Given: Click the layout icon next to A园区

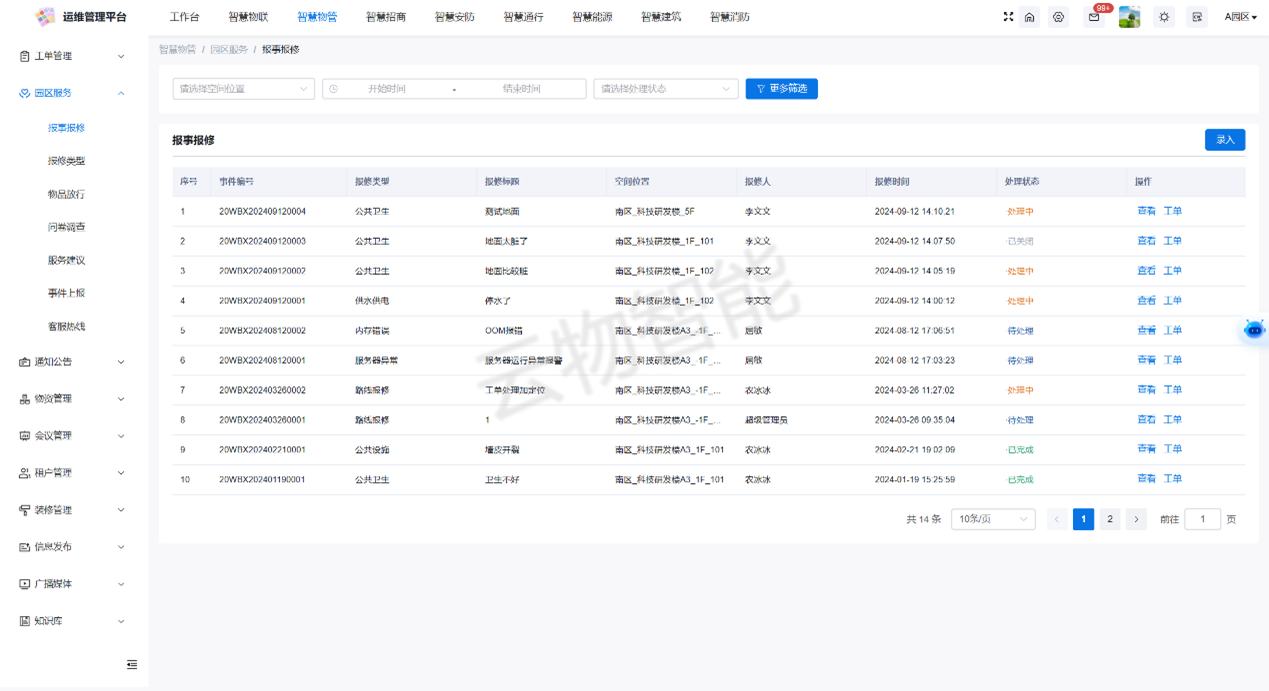Looking at the screenshot, I should (1197, 17).
